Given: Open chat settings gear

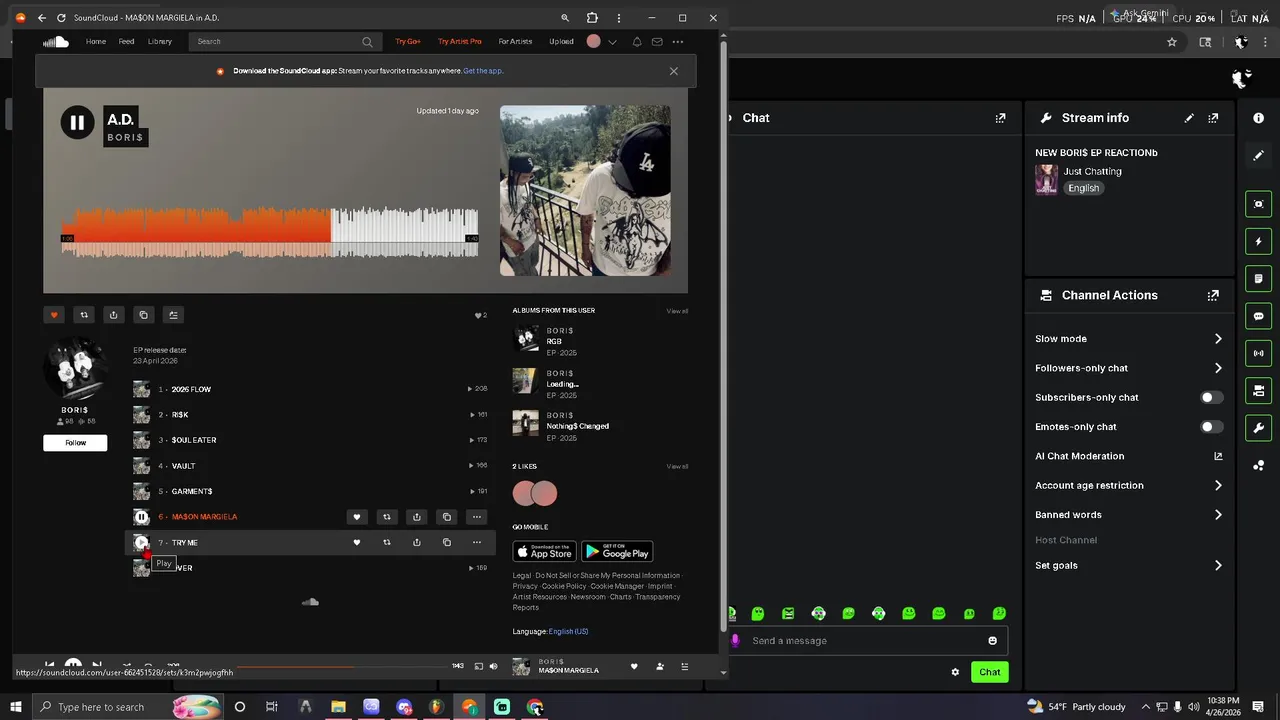Looking at the screenshot, I should [x=955, y=672].
